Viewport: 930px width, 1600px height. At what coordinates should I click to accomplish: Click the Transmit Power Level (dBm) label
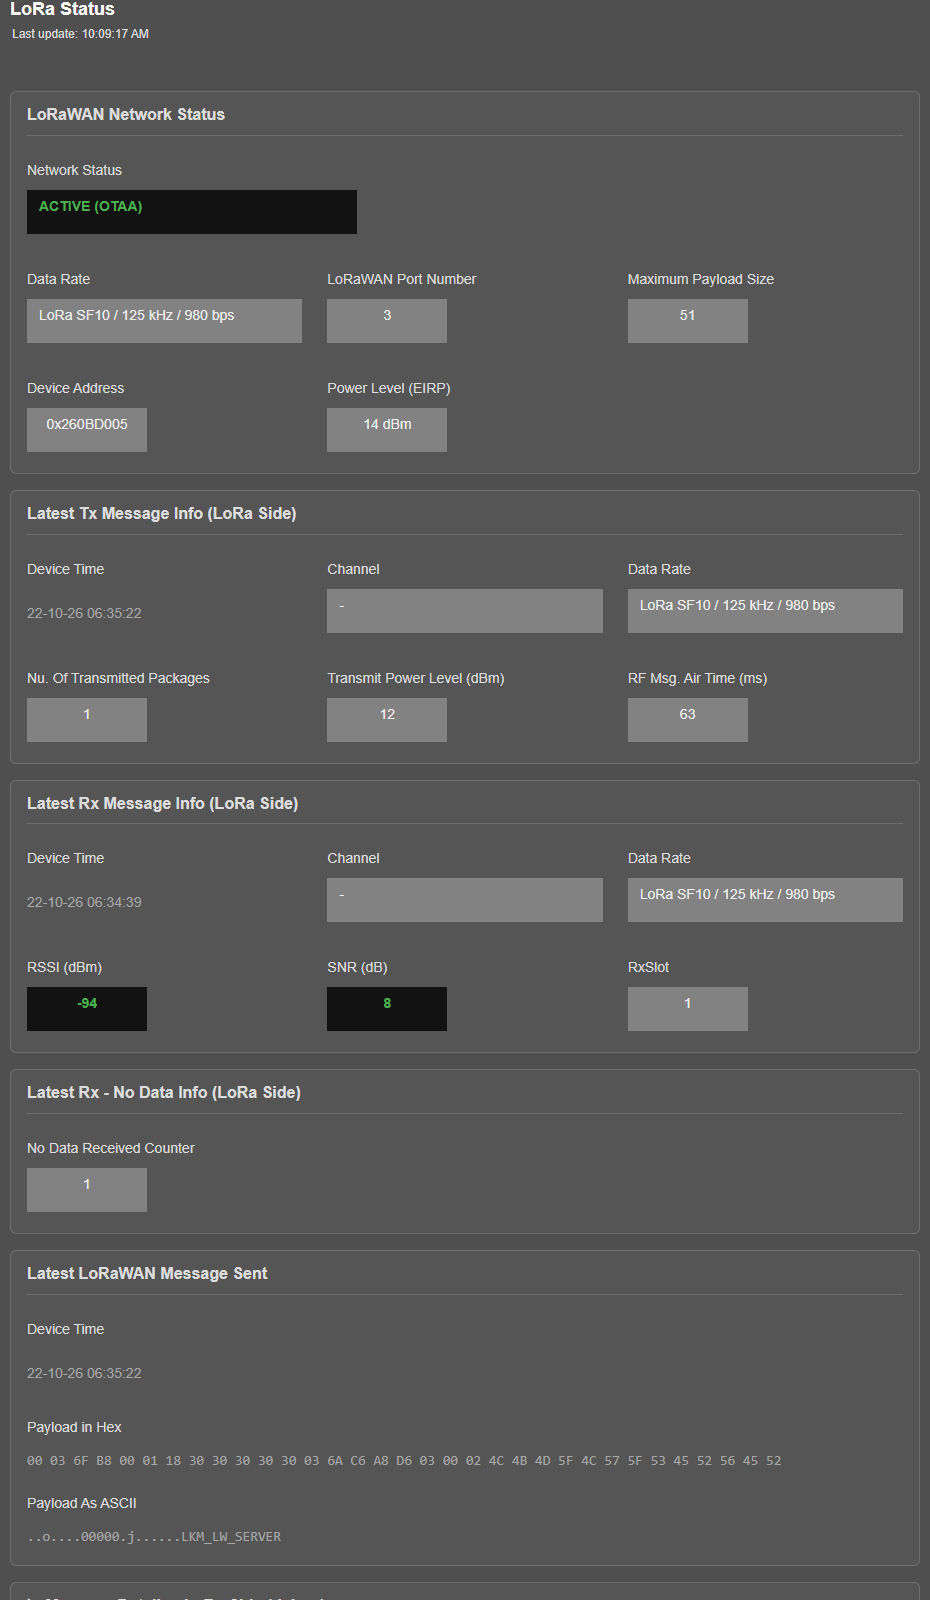point(416,679)
